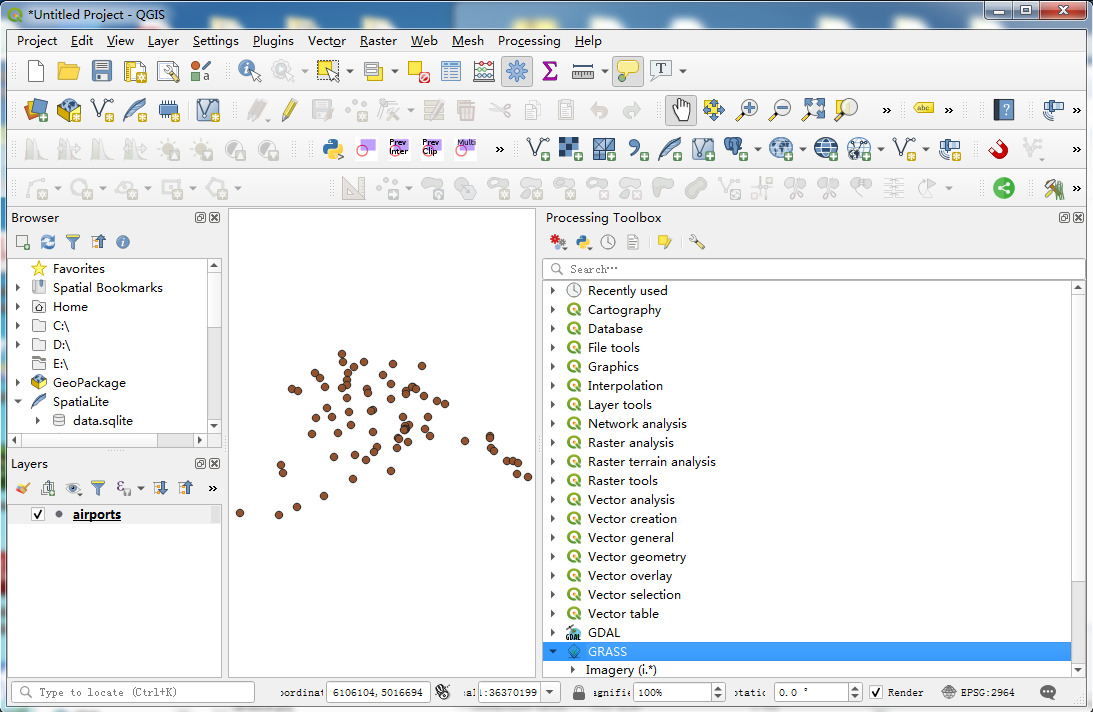Click the EPSG:2964 CRS button
This screenshot has height=712, width=1093.
(x=978, y=692)
